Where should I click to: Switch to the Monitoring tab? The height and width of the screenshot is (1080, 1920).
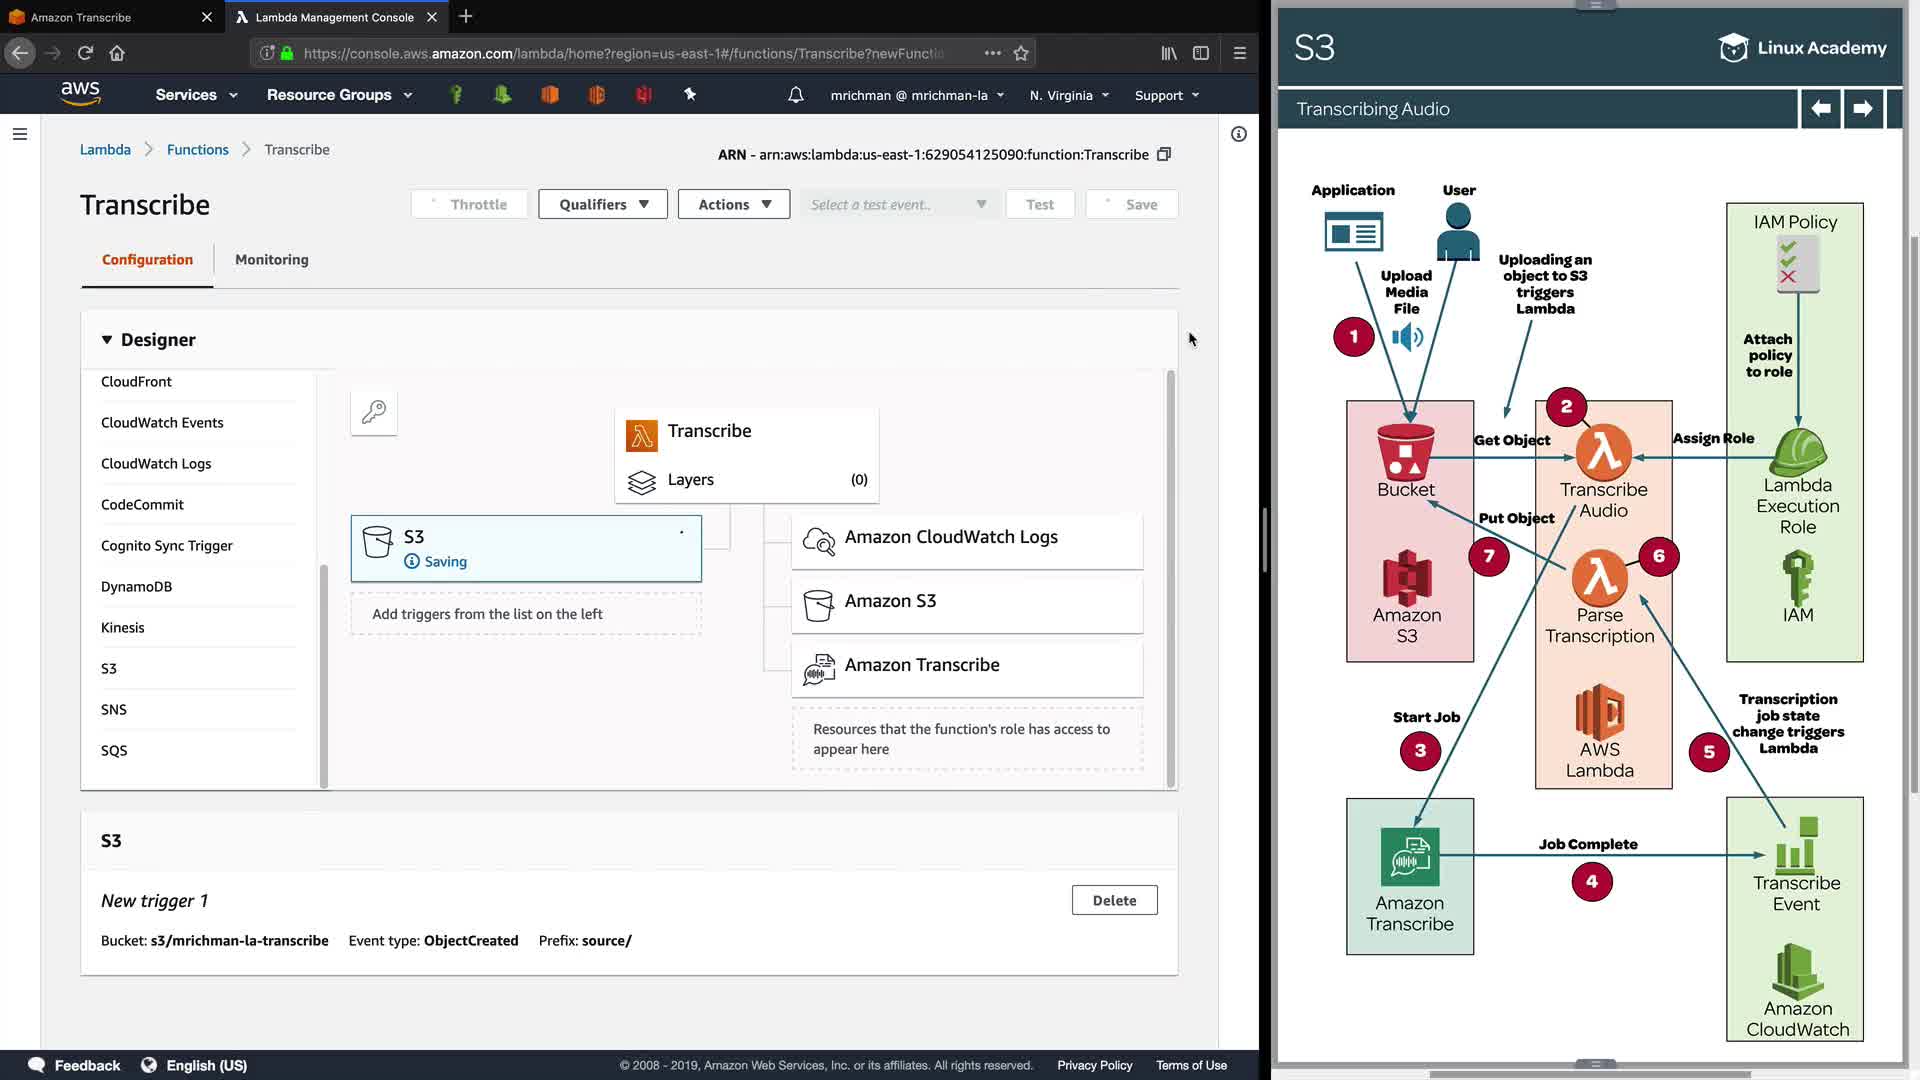coord(271,259)
